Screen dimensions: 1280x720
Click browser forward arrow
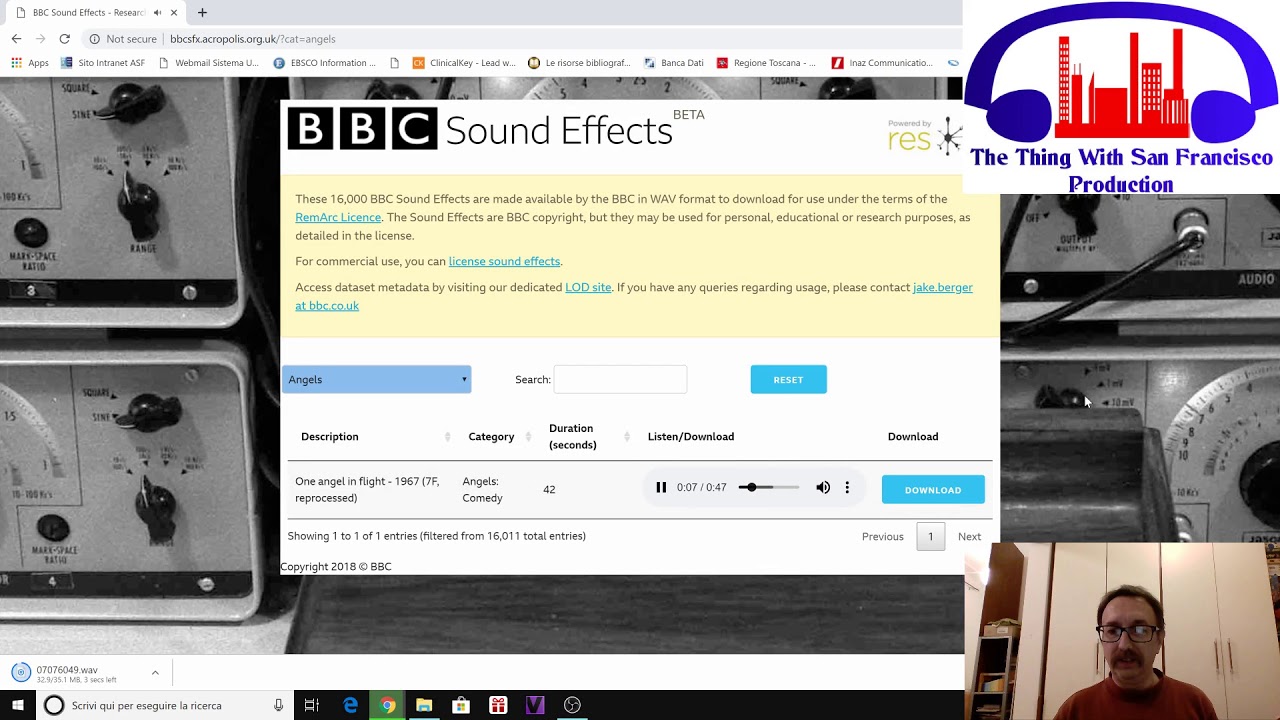[x=40, y=39]
